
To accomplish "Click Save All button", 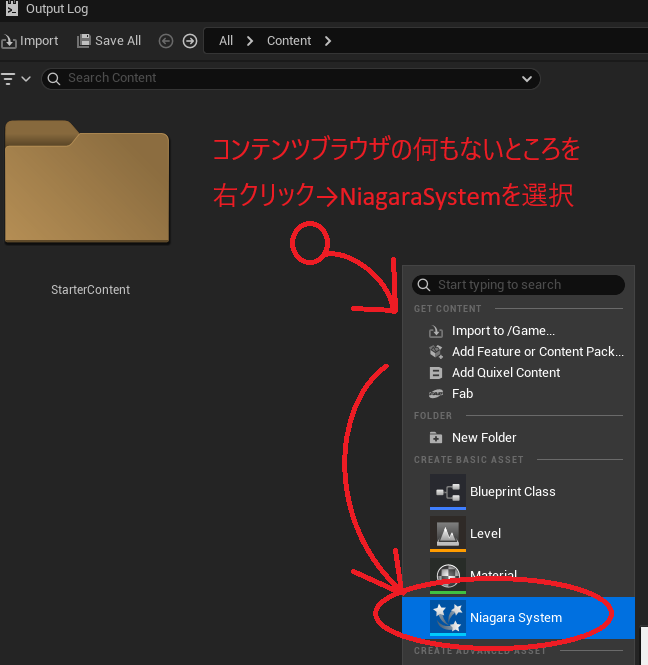I will tap(109, 41).
